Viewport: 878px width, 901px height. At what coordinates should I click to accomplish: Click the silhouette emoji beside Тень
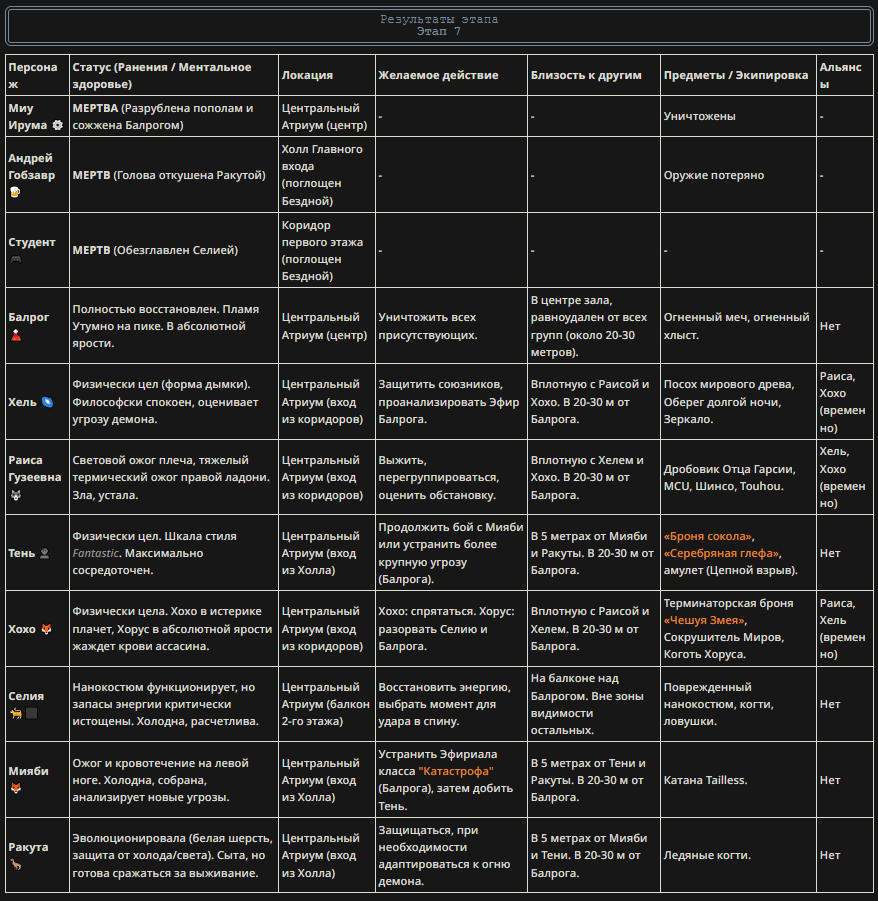44,553
